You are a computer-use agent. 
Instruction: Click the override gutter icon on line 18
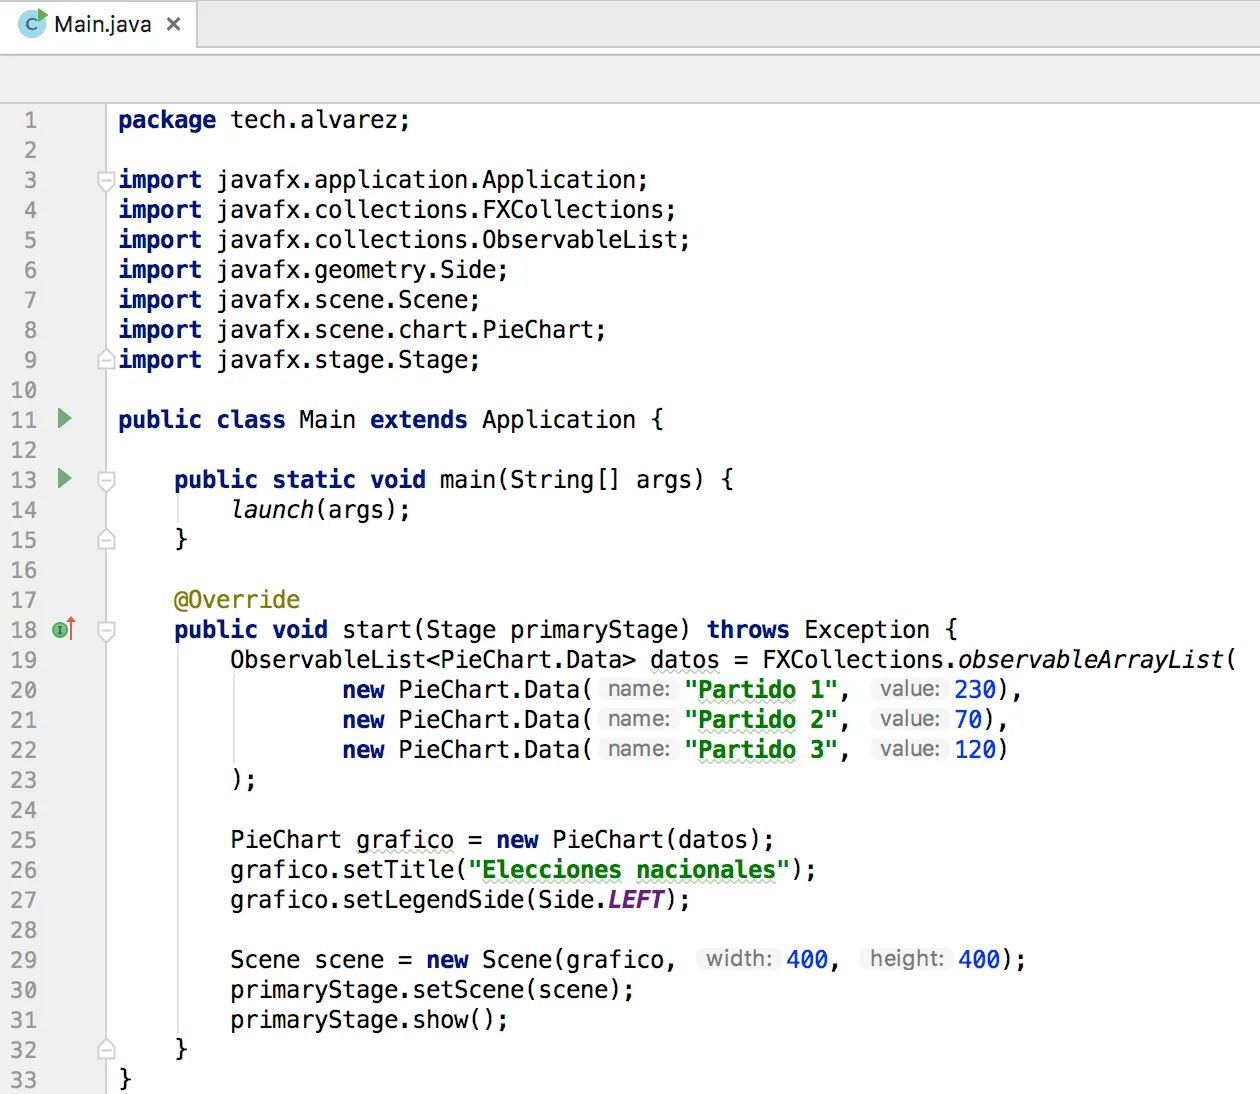[x=64, y=629]
